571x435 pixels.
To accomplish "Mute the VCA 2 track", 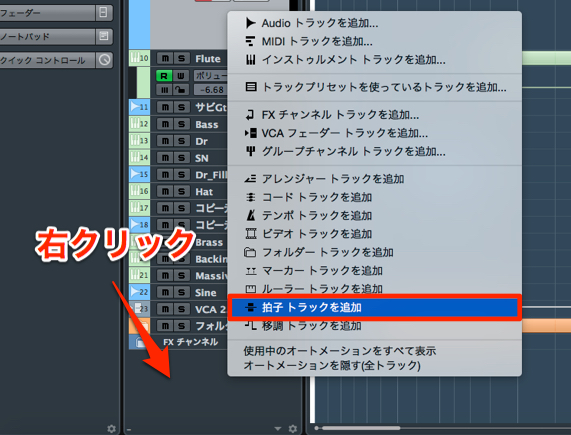I will 165,309.
